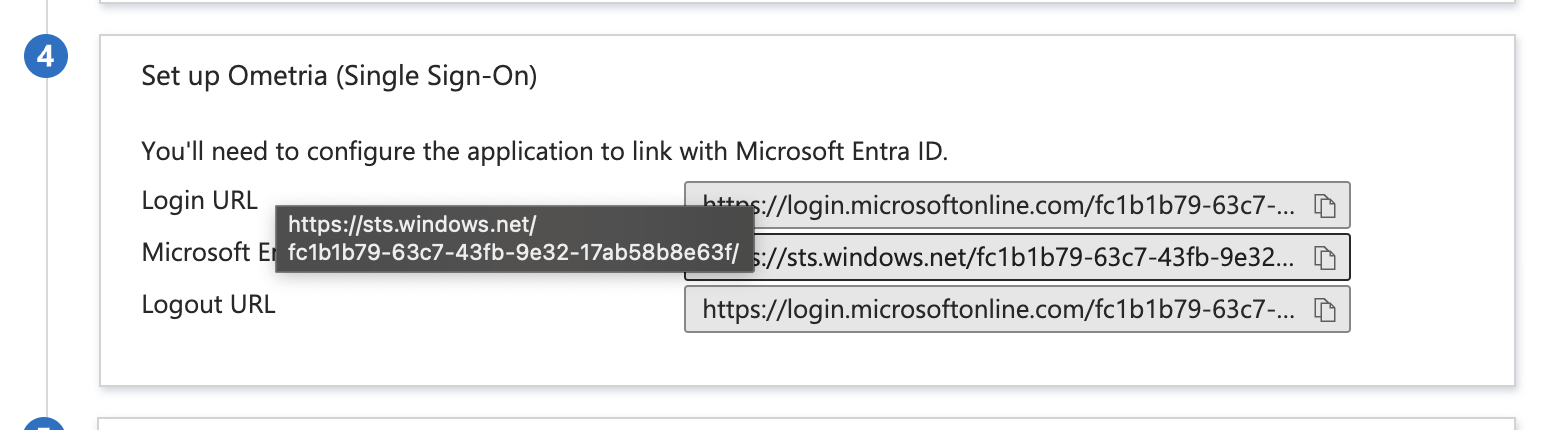Select the partially visible step 5 badge

(x=45, y=424)
